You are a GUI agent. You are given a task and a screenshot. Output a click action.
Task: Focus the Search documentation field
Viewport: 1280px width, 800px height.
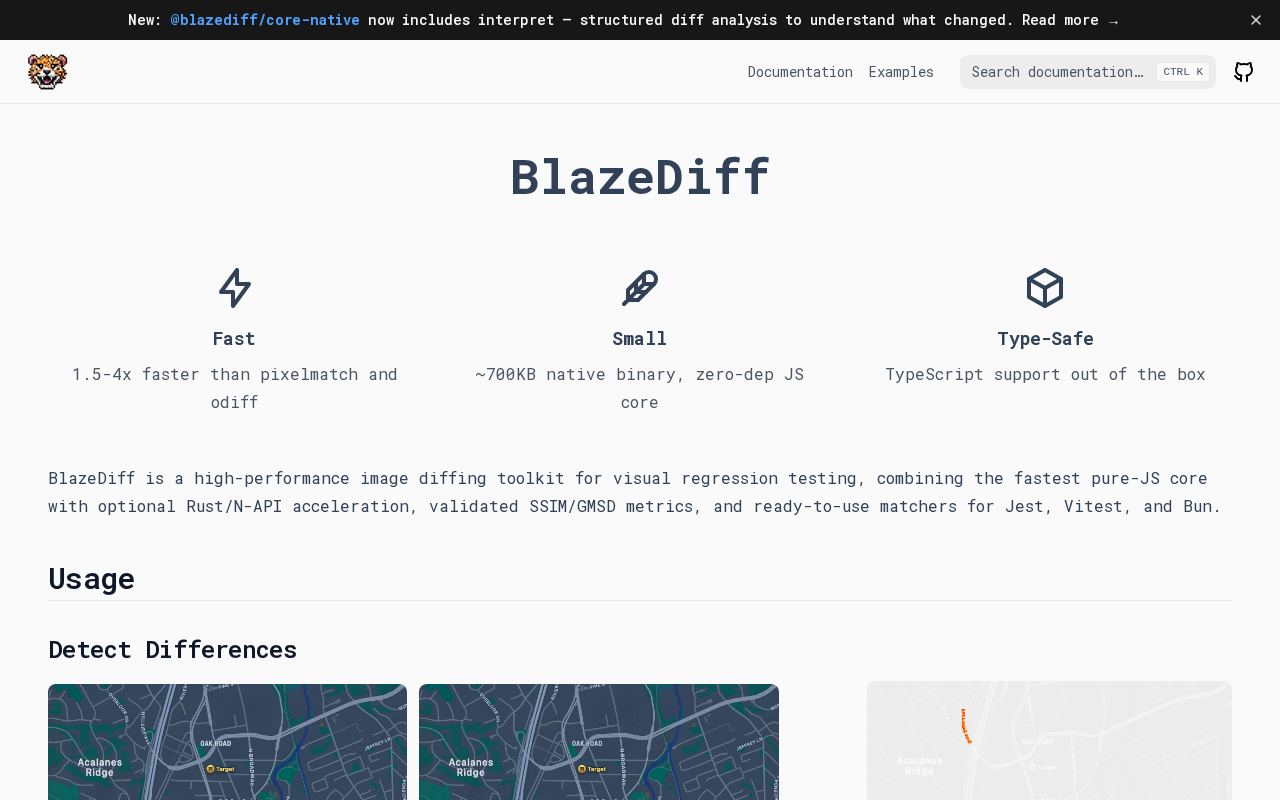[1088, 72]
